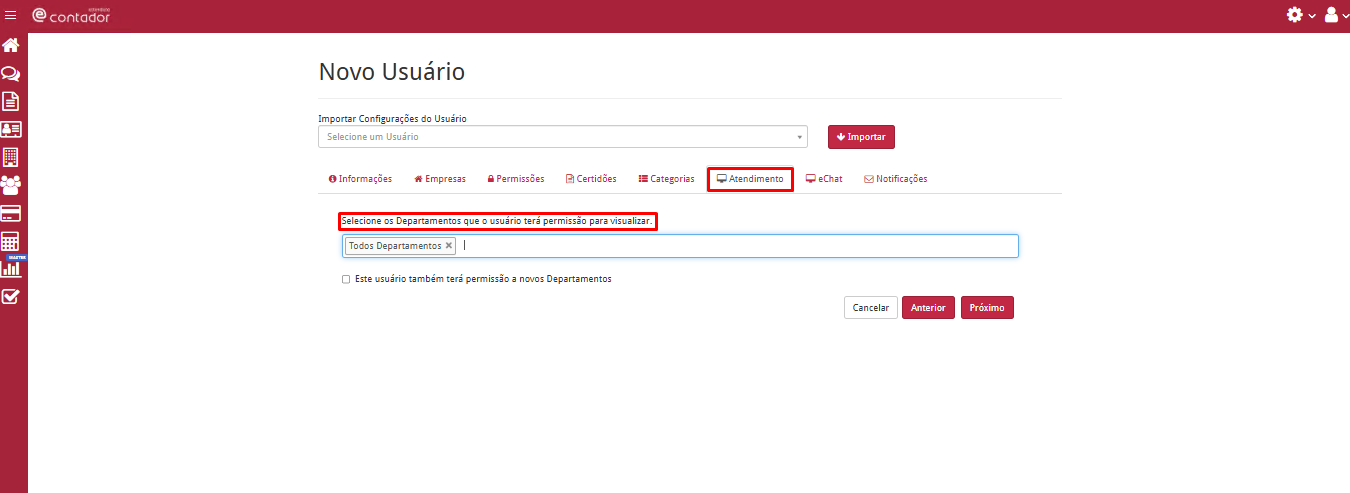Enable permission to new Departamentos checkbox
1350x493 pixels.
click(x=346, y=280)
